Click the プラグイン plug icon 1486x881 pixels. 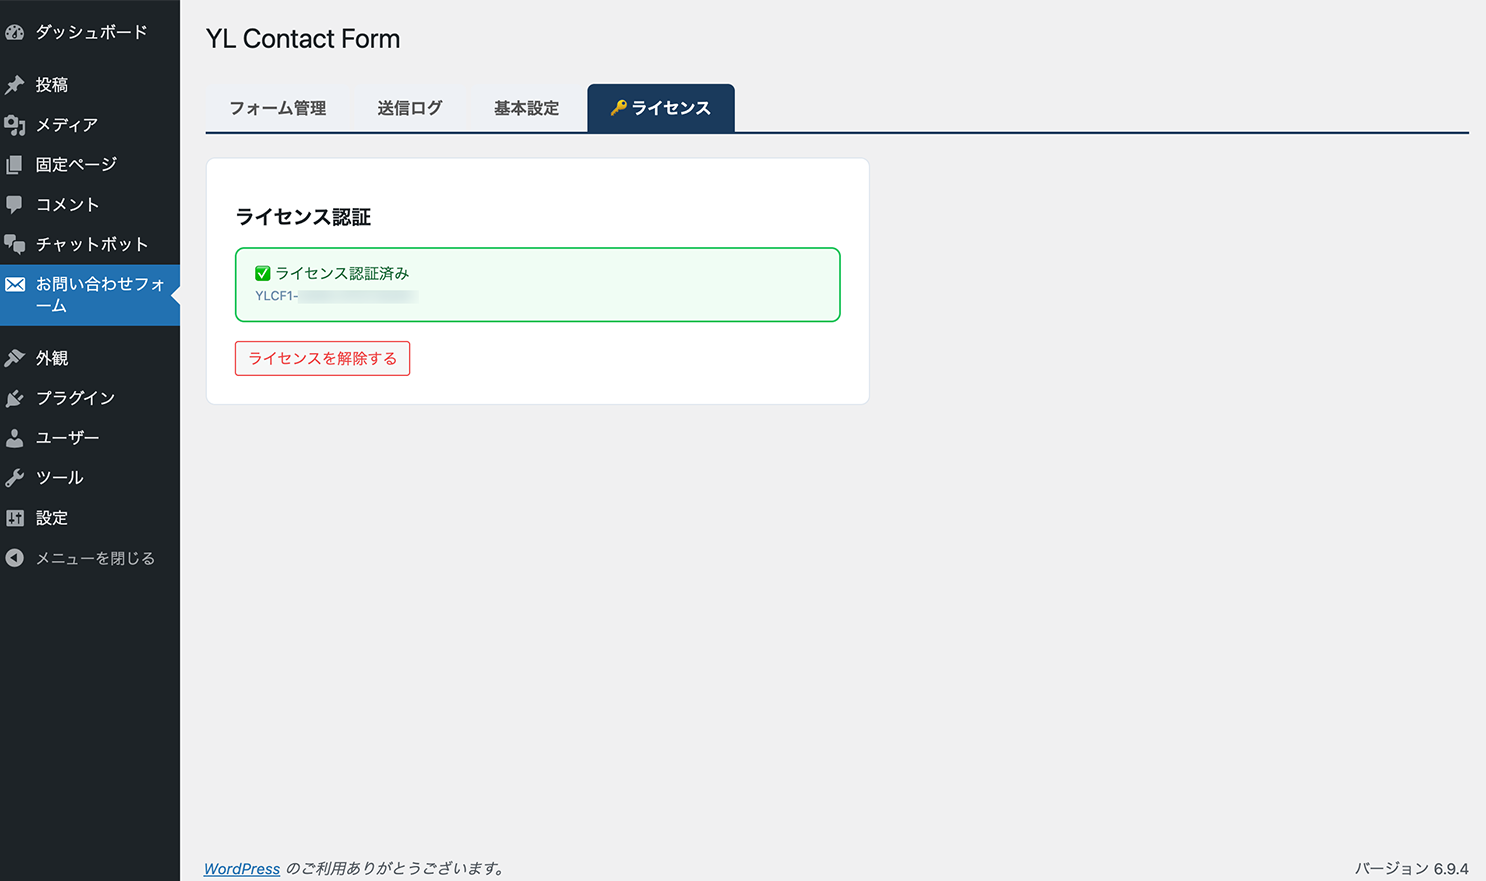pos(15,398)
